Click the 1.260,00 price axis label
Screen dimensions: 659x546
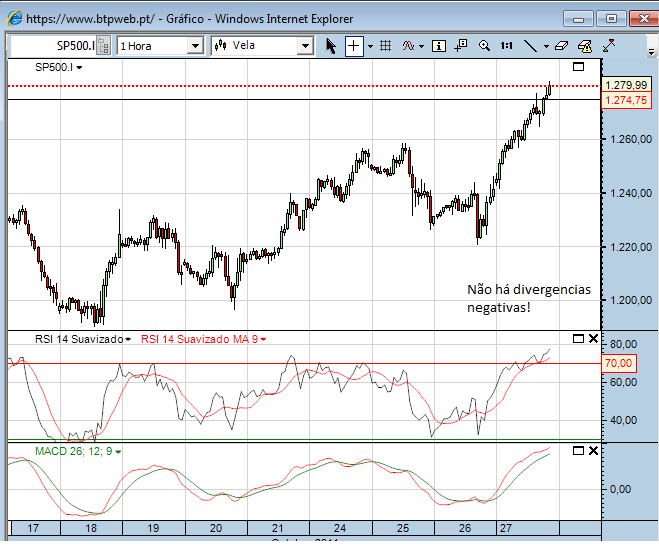pos(631,139)
